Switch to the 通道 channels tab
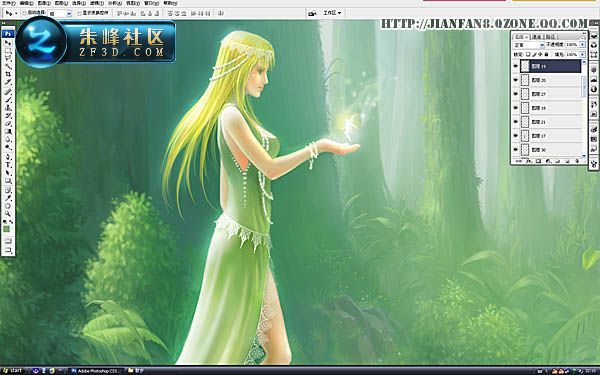 [536, 37]
